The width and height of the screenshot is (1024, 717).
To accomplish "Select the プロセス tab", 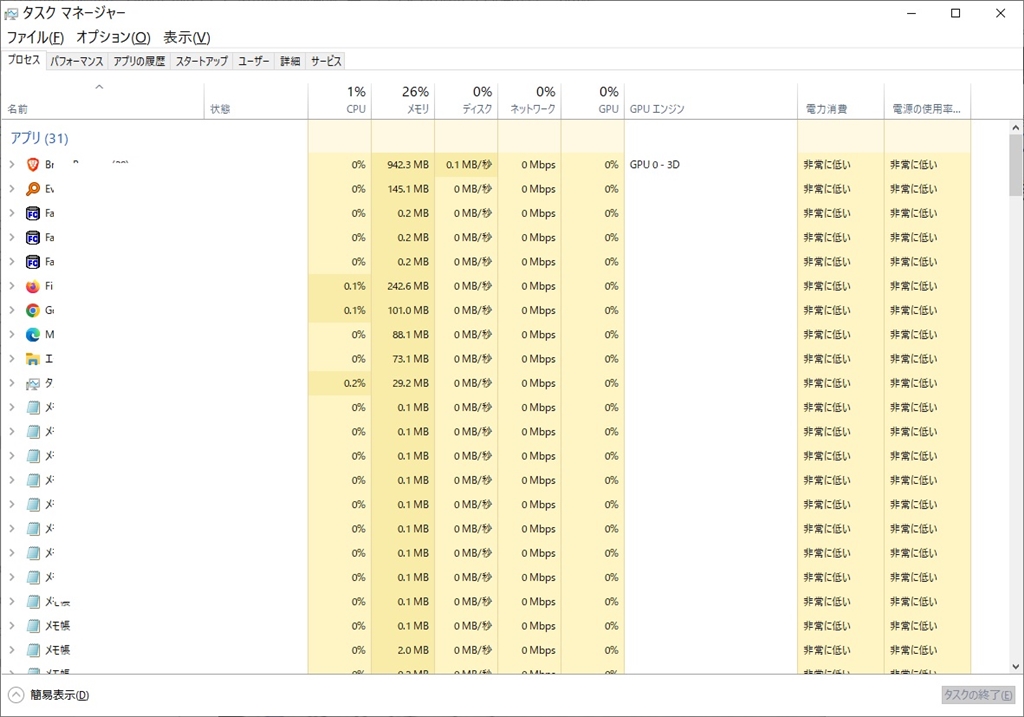I will click(24, 60).
